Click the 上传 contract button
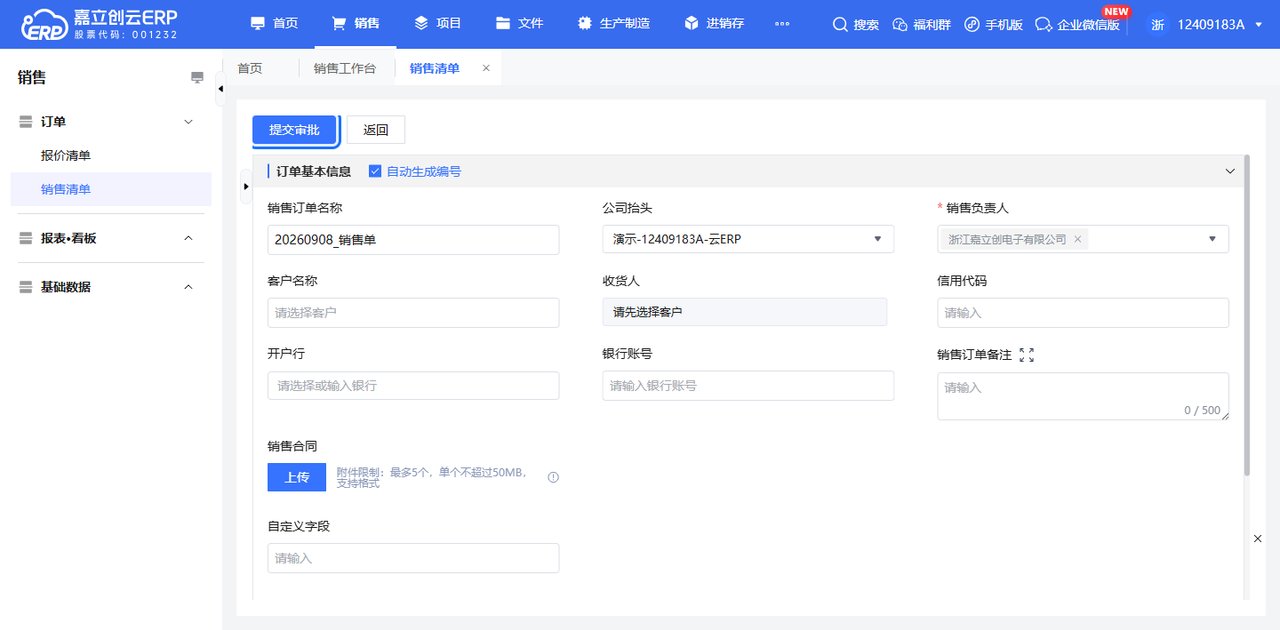The image size is (1280, 630). point(296,477)
